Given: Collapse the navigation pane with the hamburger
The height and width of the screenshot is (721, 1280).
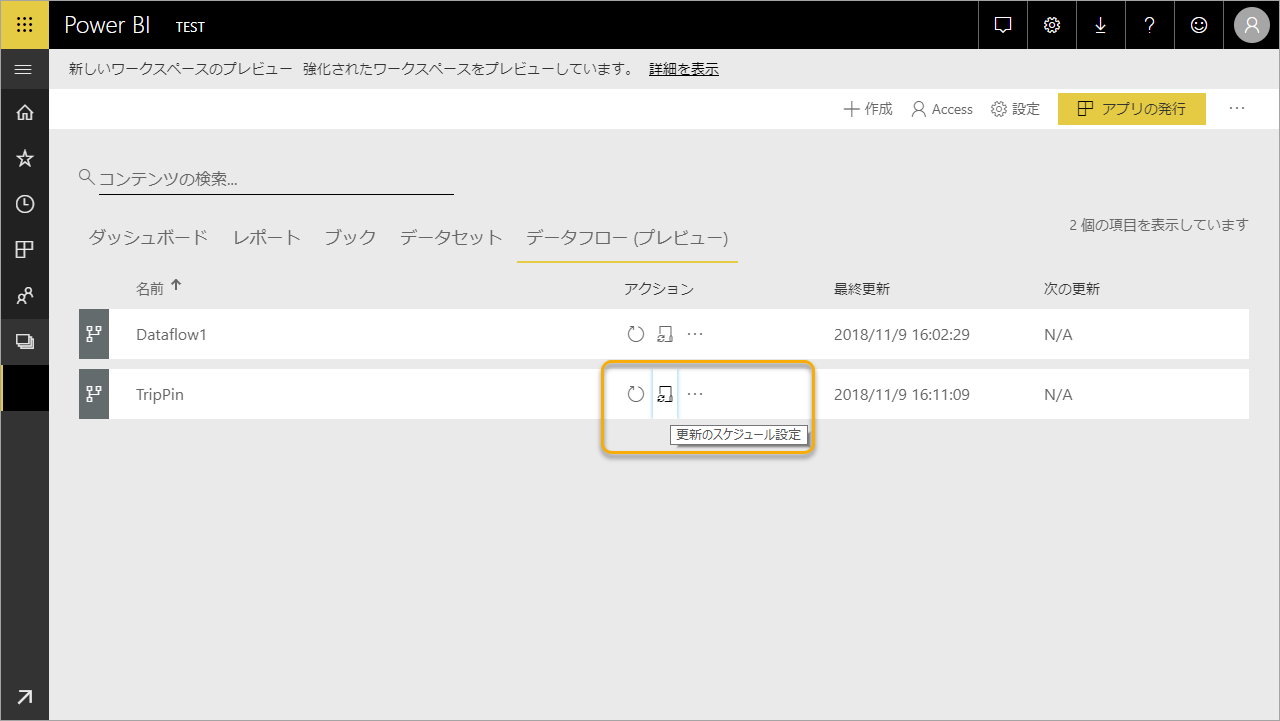Looking at the screenshot, I should click(x=25, y=69).
